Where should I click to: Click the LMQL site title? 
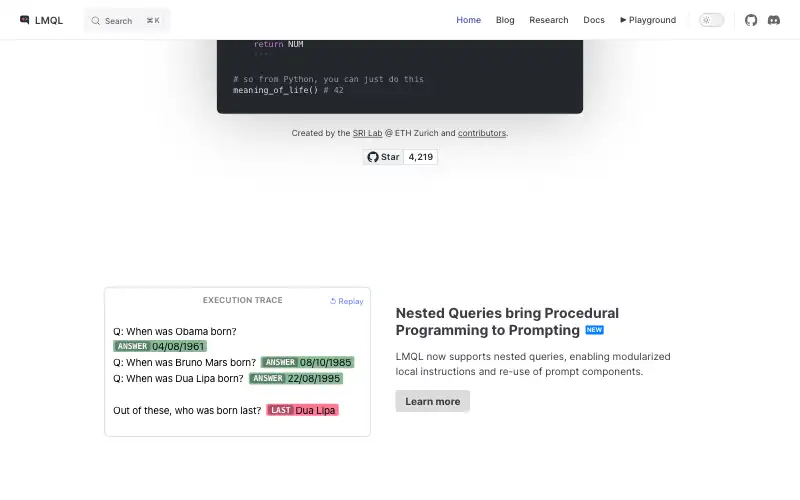point(48,20)
